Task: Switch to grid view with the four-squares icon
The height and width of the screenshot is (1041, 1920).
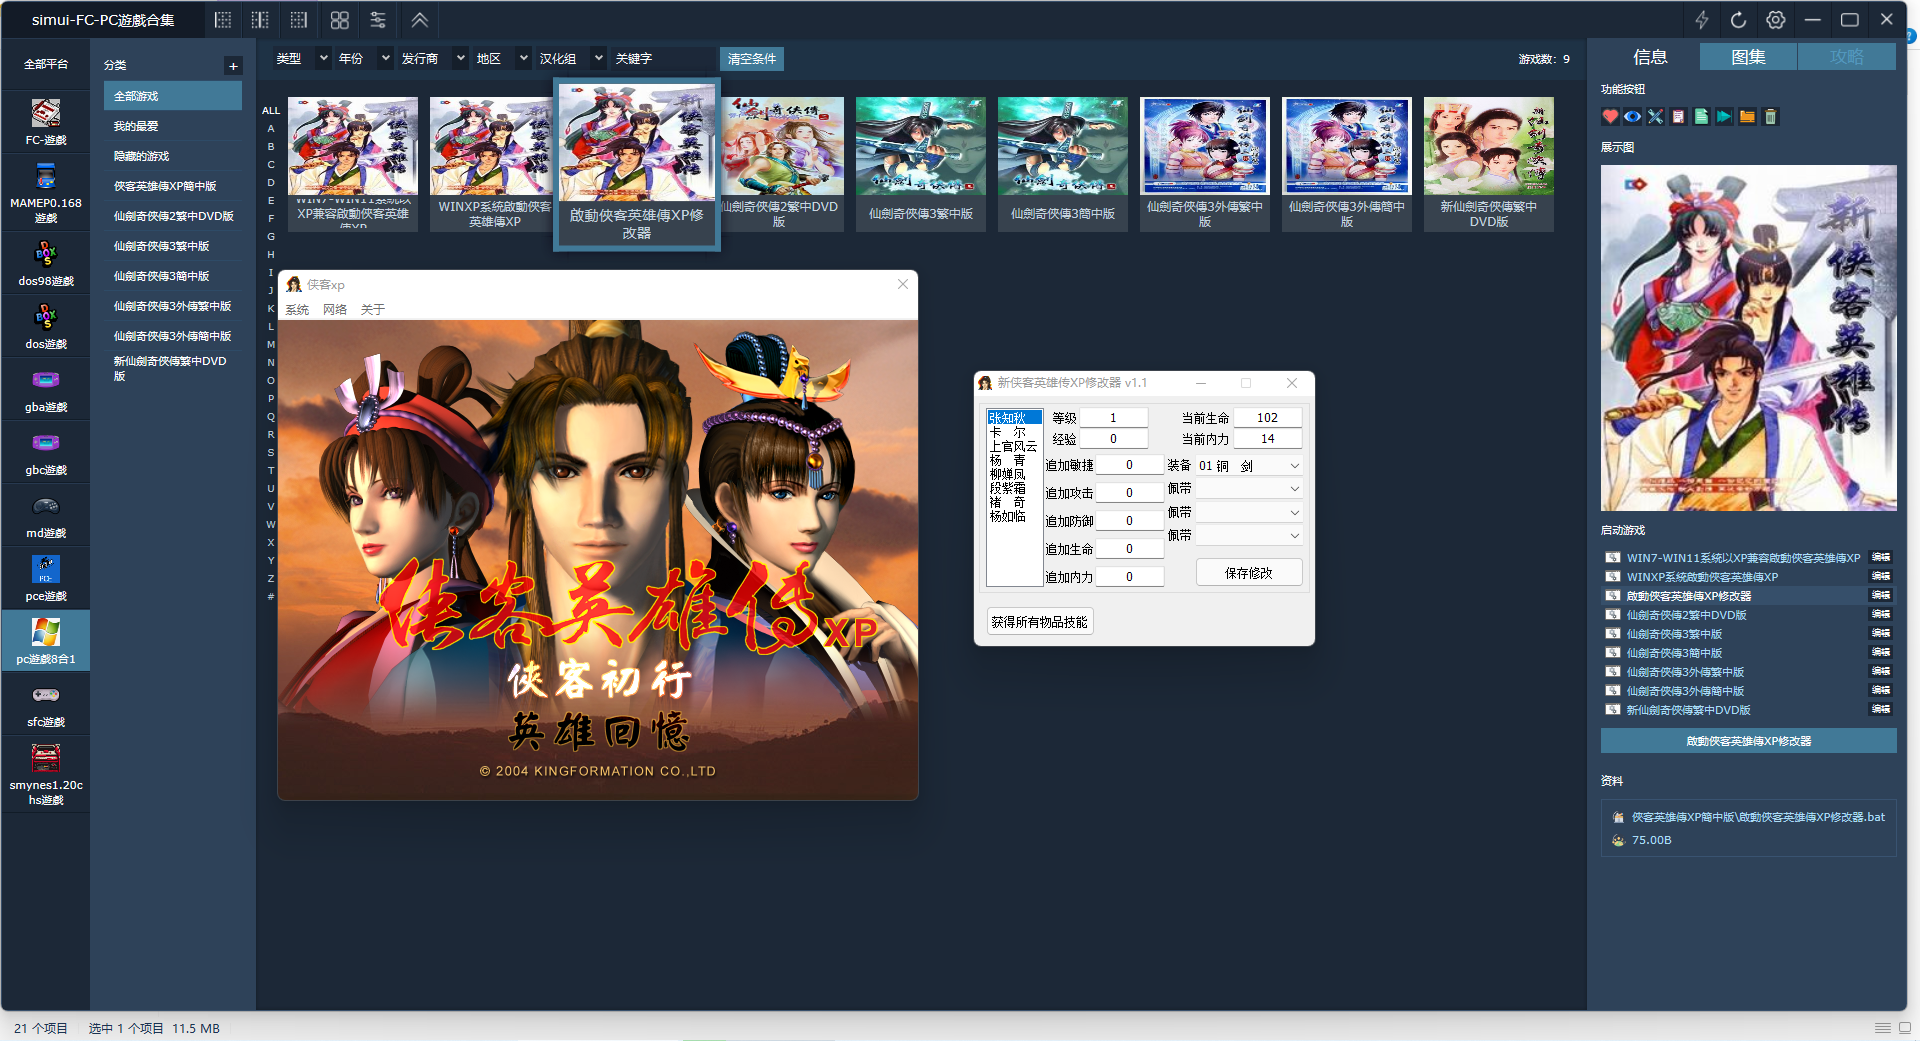Action: click(x=338, y=20)
